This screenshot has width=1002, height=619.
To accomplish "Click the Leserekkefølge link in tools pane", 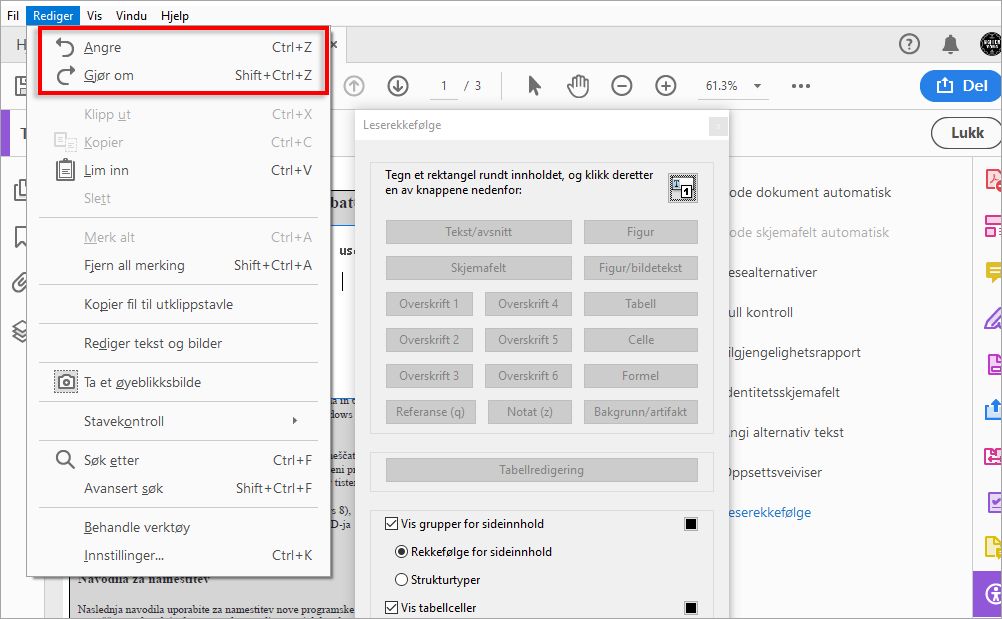I will [769, 512].
